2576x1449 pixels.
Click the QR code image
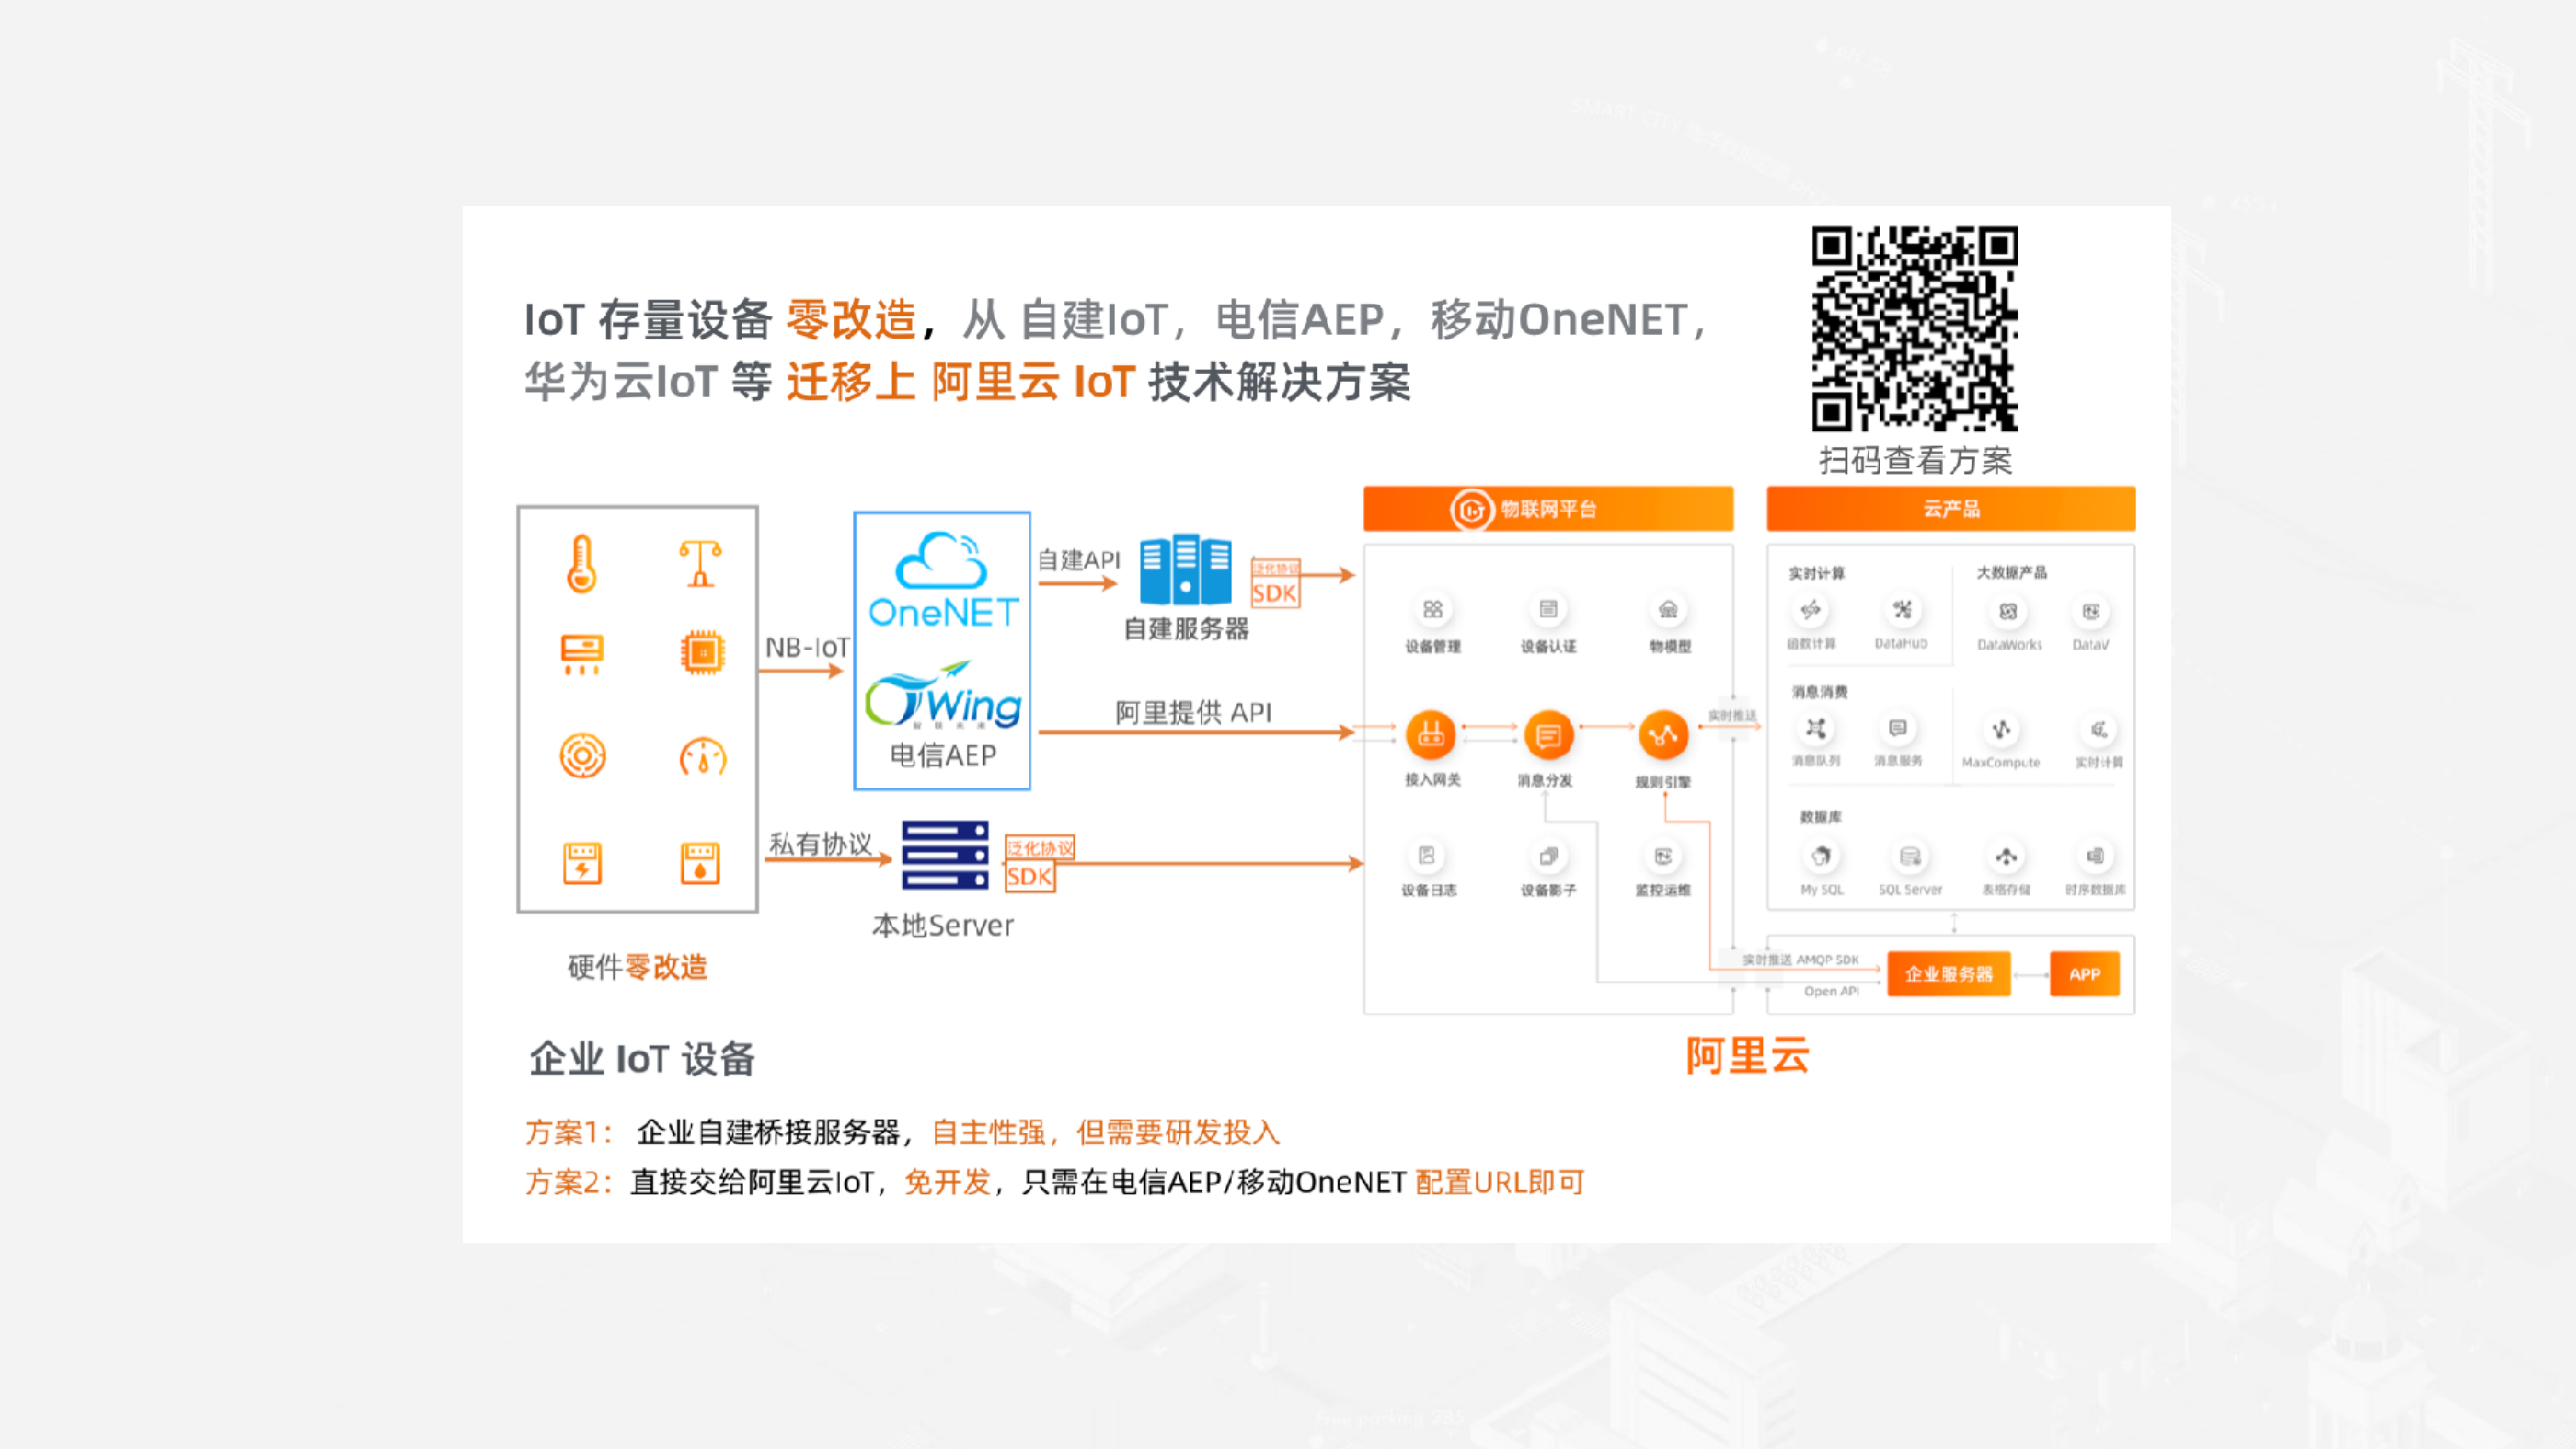point(1915,329)
